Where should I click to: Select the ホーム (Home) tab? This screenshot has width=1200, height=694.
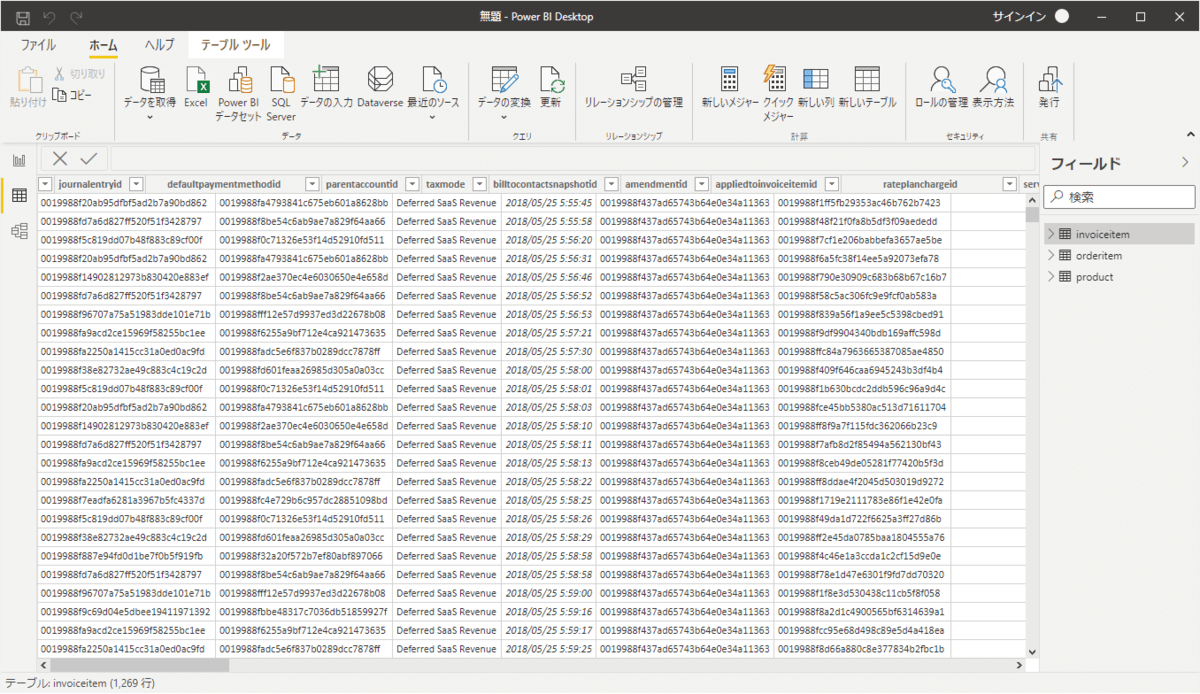(x=103, y=45)
